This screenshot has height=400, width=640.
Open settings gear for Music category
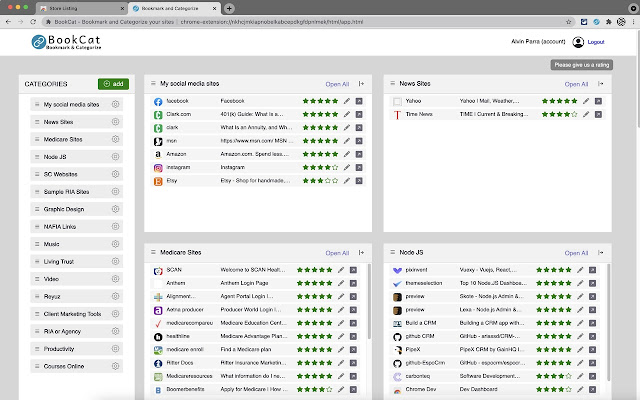tap(116, 244)
